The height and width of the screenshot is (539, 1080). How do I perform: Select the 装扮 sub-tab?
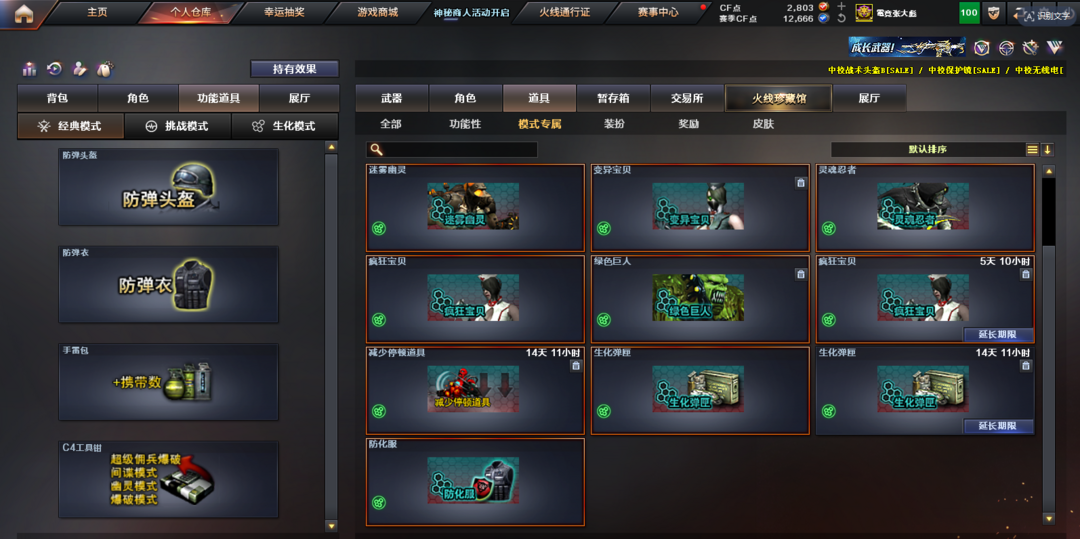pyautogui.click(x=614, y=125)
